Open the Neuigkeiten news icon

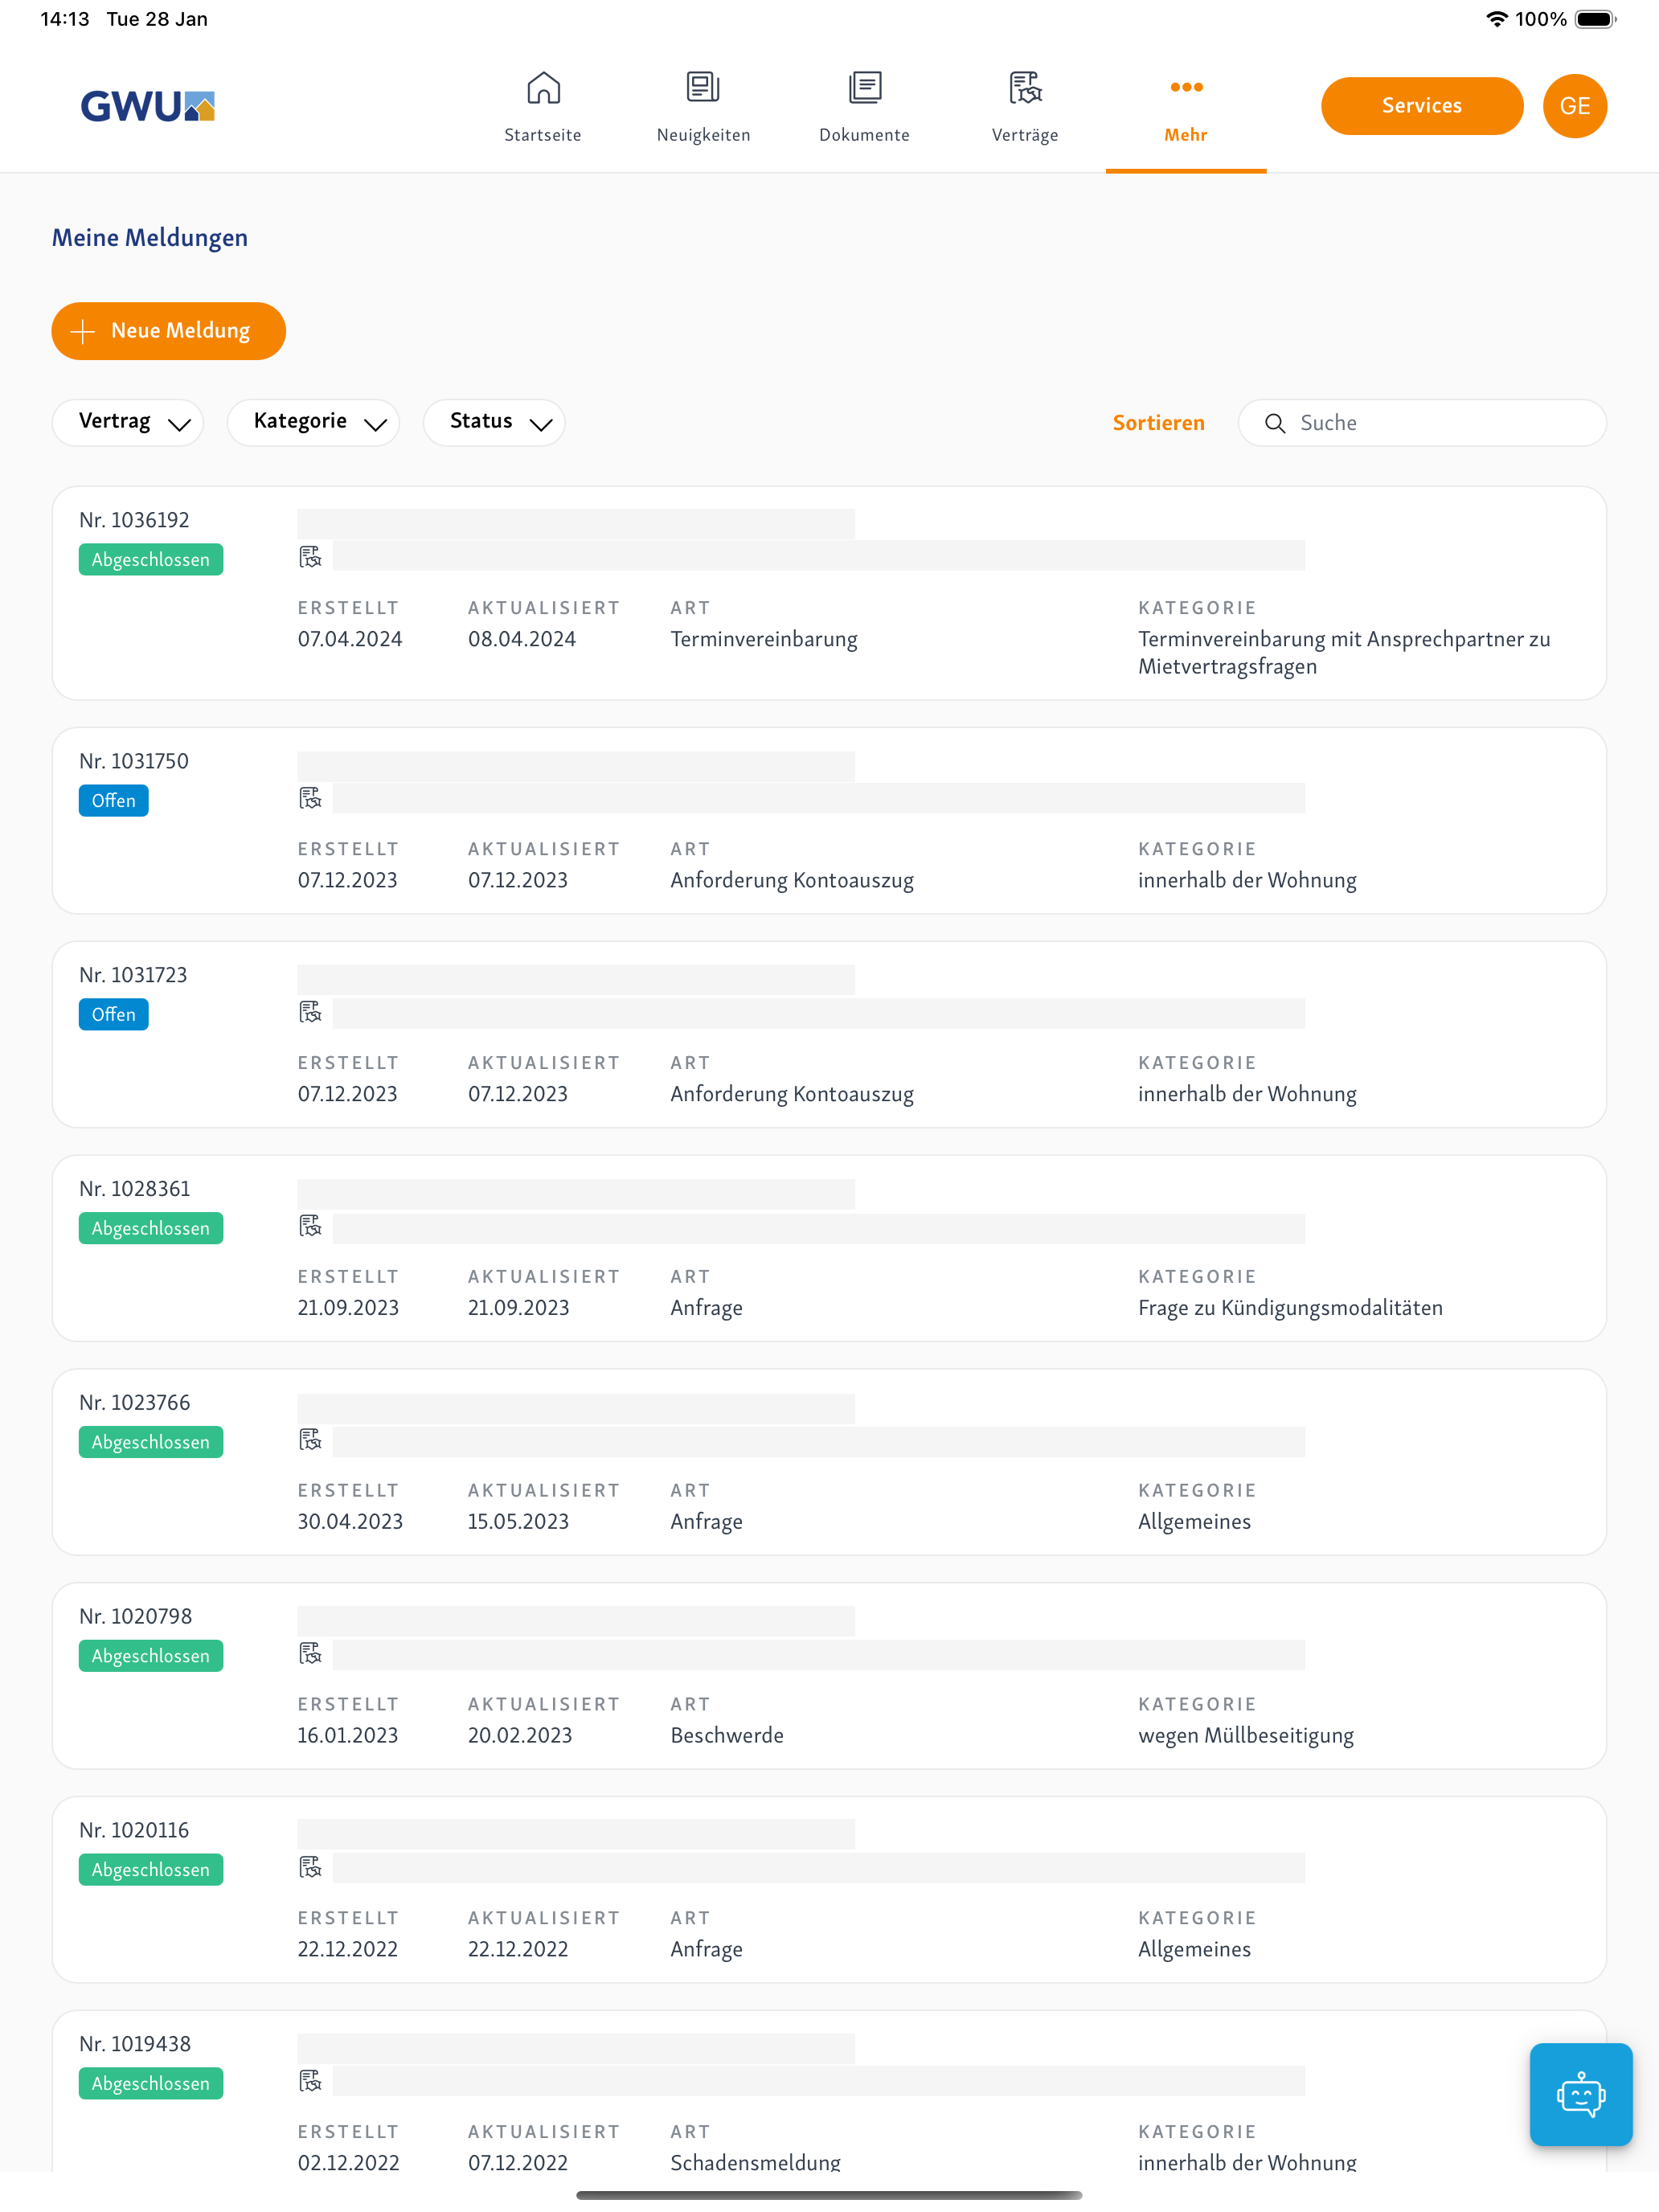pyautogui.click(x=703, y=88)
